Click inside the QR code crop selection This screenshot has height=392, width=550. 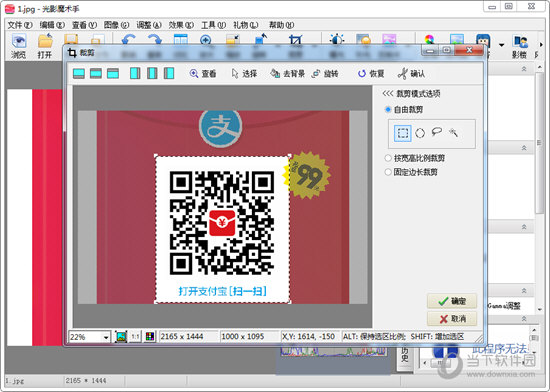click(x=222, y=229)
